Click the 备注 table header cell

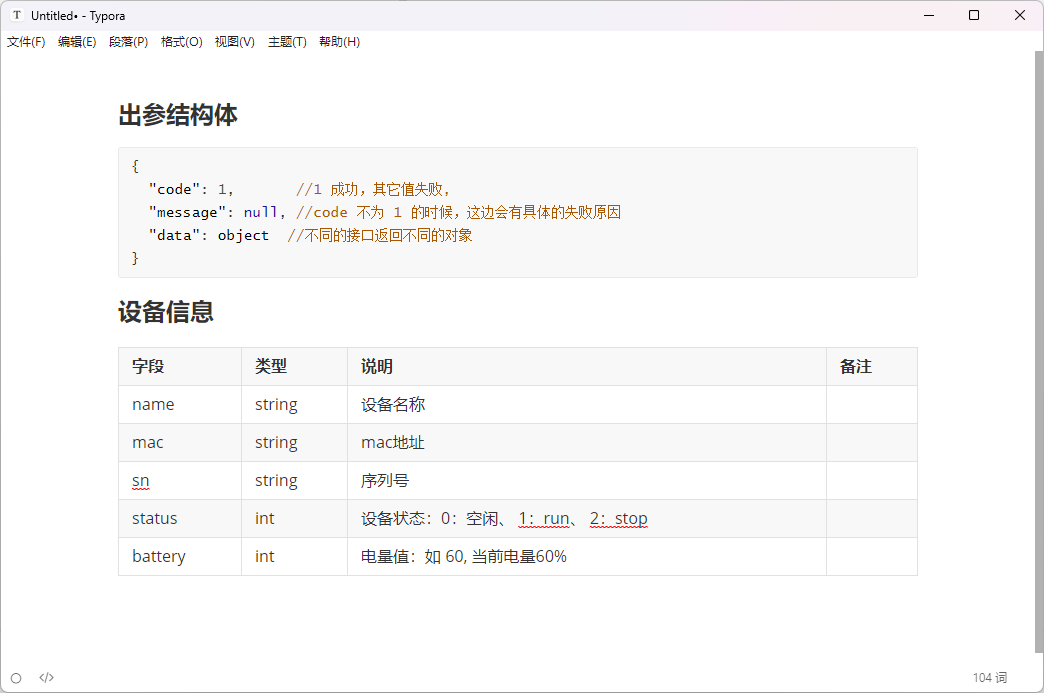tap(872, 366)
